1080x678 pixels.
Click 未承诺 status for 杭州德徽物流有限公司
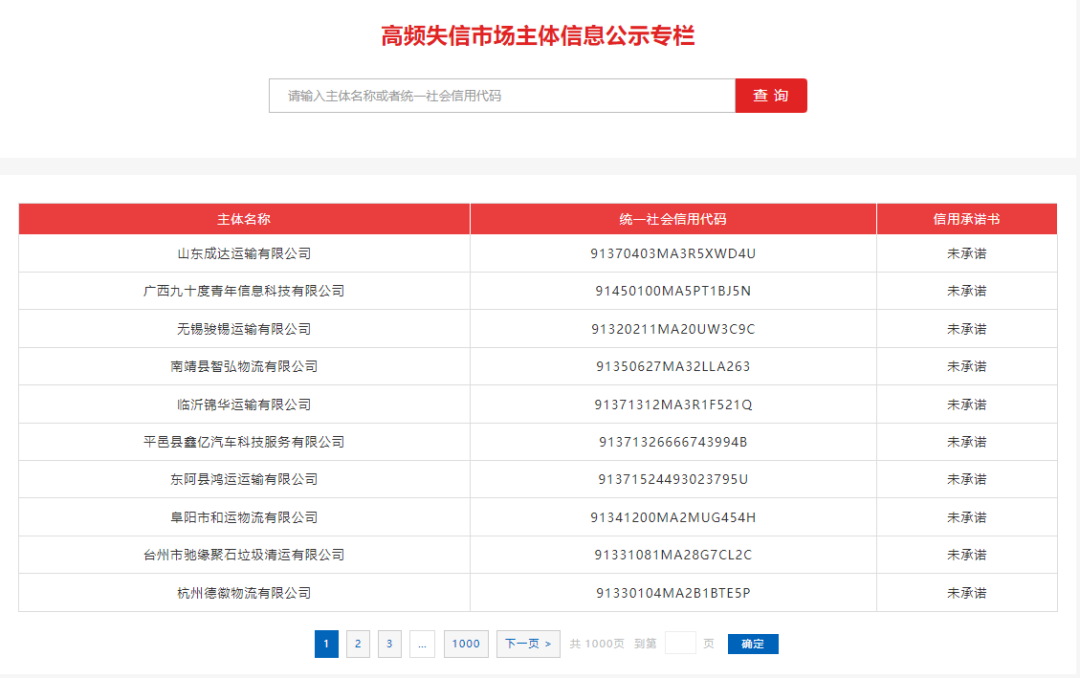[966, 593]
